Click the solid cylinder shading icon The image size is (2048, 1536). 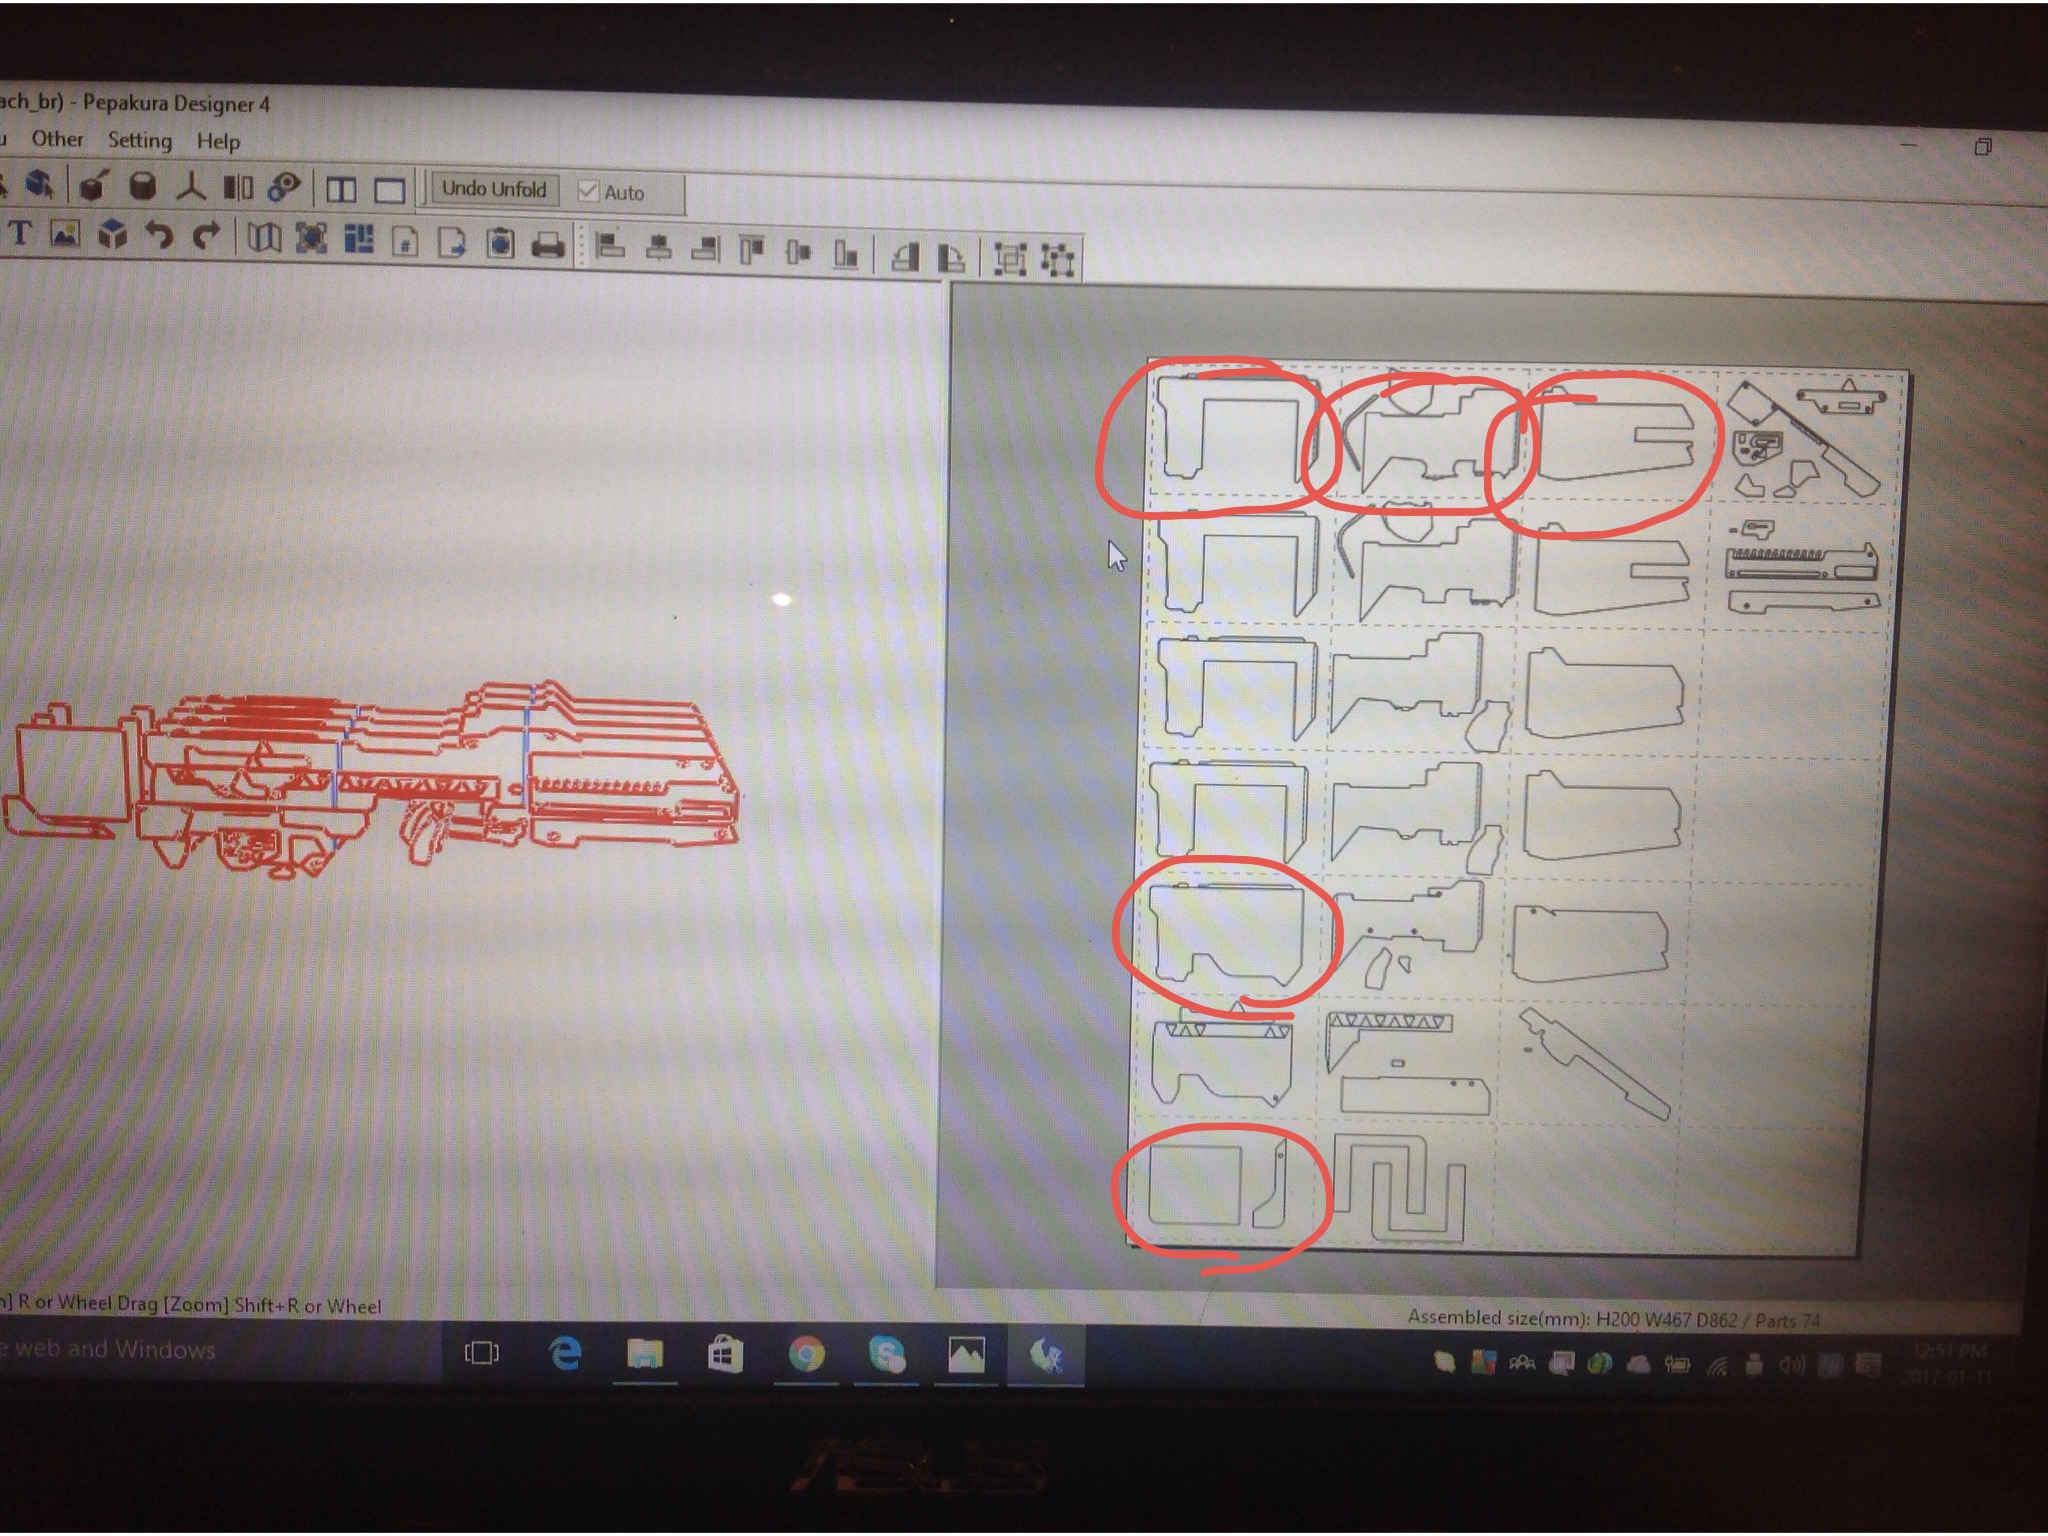tap(143, 186)
